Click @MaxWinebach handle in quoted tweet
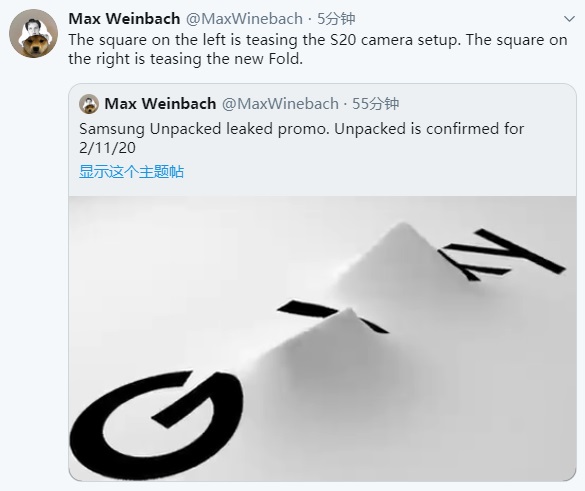The width and height of the screenshot is (585, 491). click(x=280, y=104)
